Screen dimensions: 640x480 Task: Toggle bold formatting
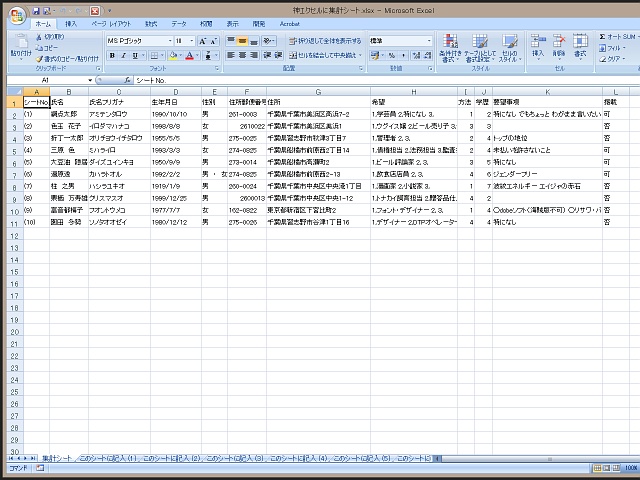112,56
